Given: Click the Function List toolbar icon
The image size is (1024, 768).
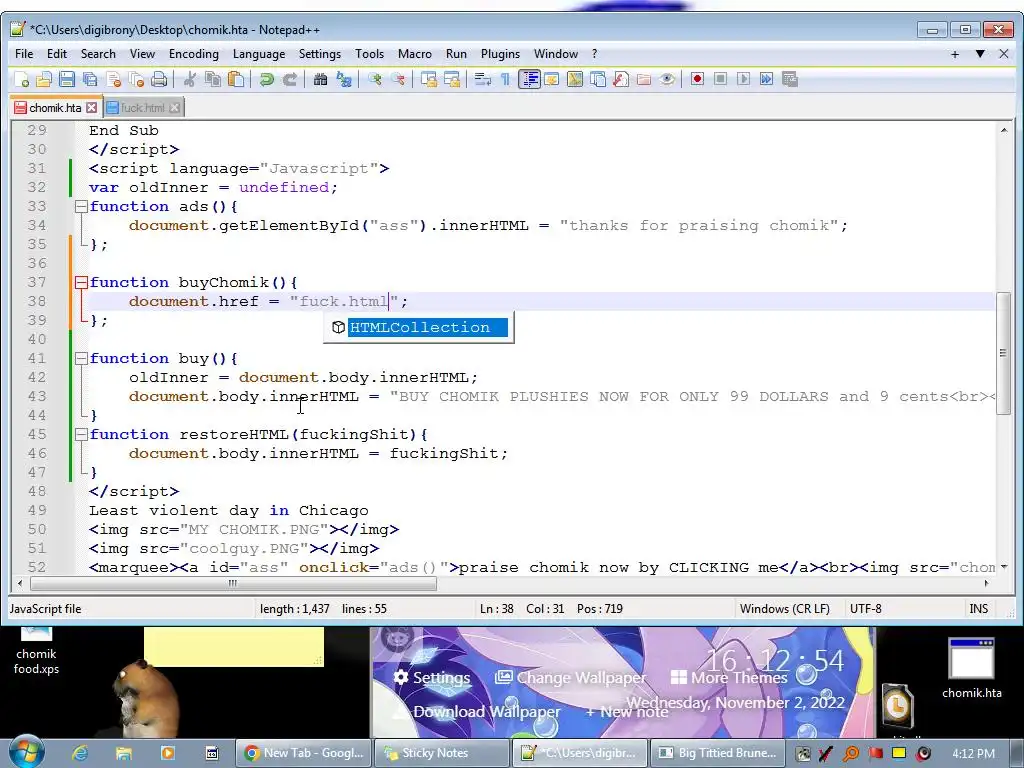Looking at the screenshot, I should (x=621, y=79).
